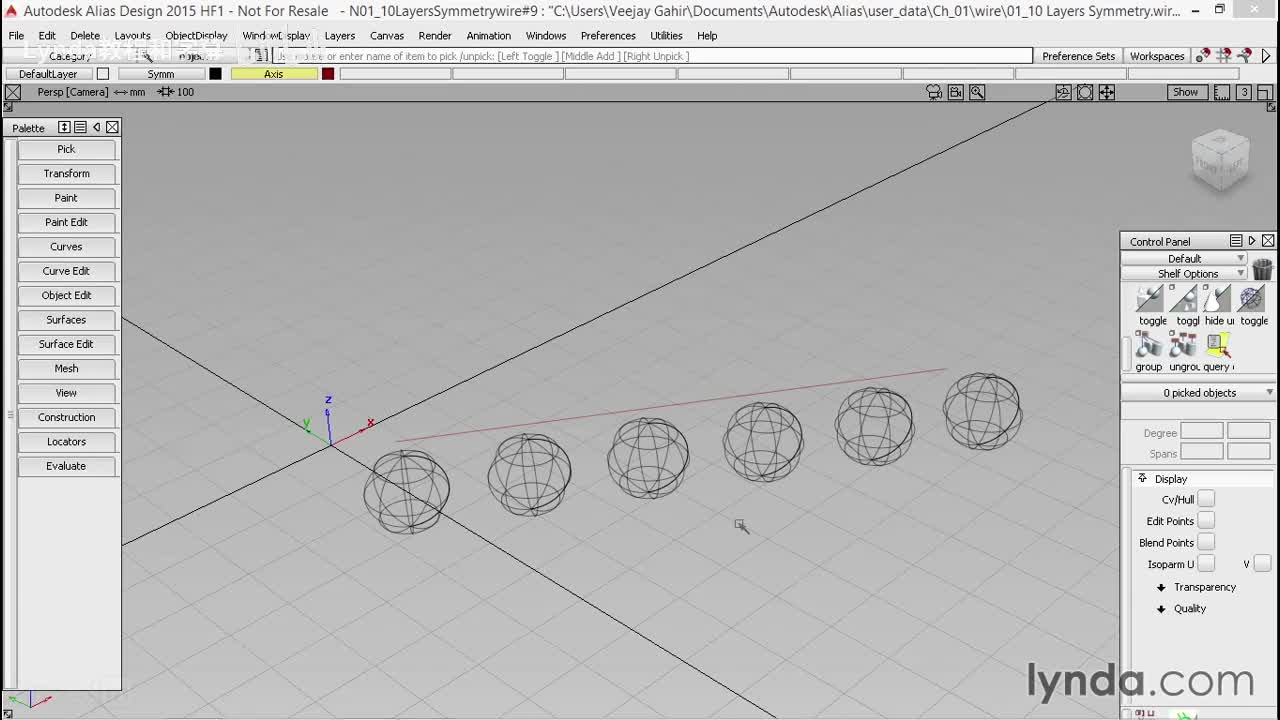Click the hide unselected shelf icon
This screenshot has height=720, width=1280.
click(x=1218, y=299)
